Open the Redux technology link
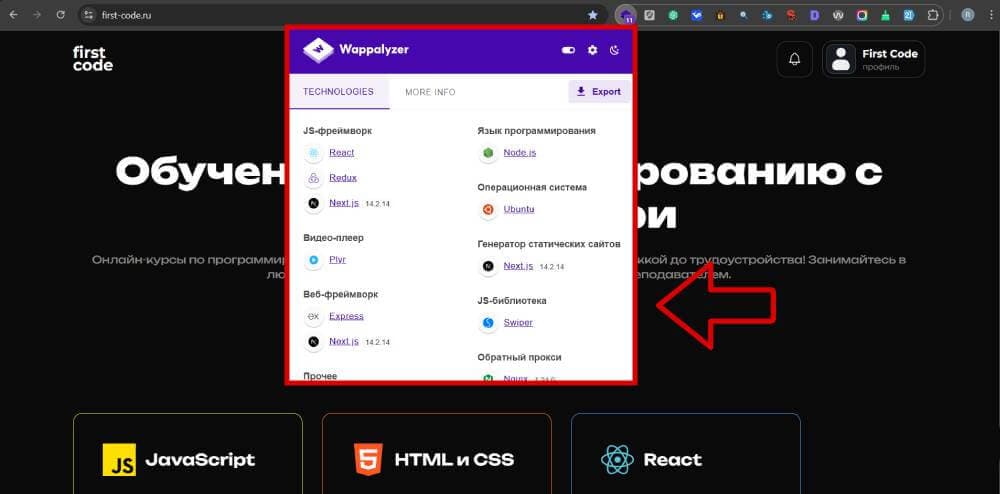Screen dimensions: 1000x494 342,178
